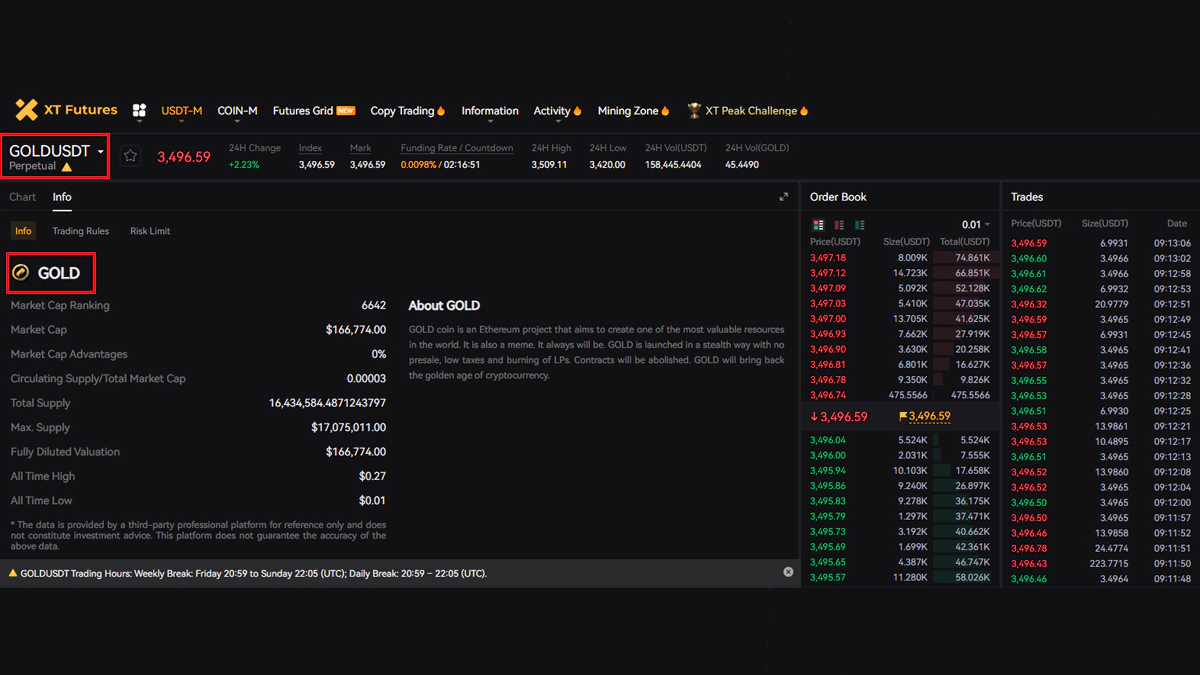Click the Order Book panel title

click(838, 197)
